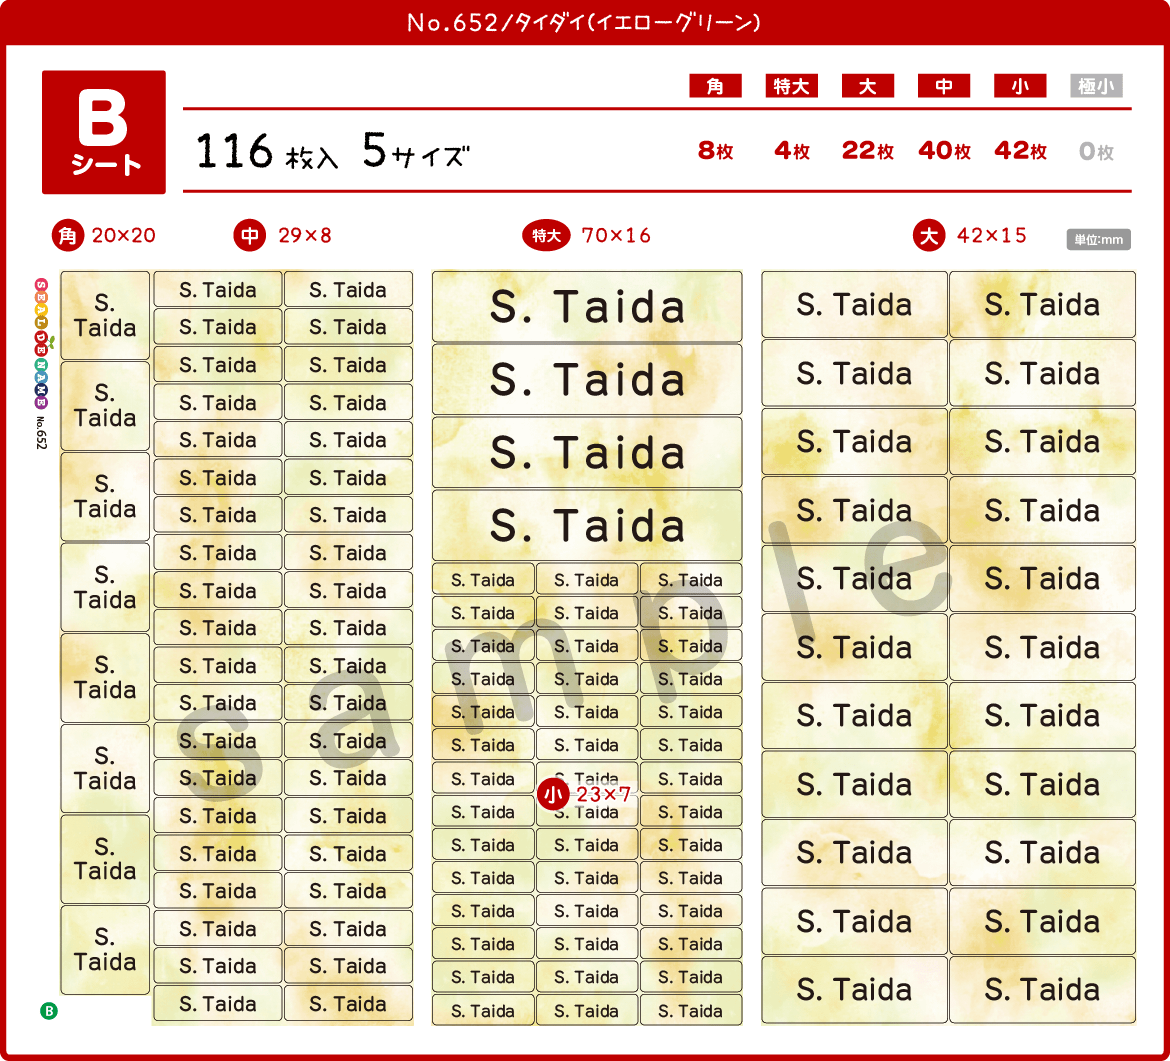Viewport: 1170px width, 1061px height.
Task: Select the 小 label above 42枚
Action: pos(1020,86)
